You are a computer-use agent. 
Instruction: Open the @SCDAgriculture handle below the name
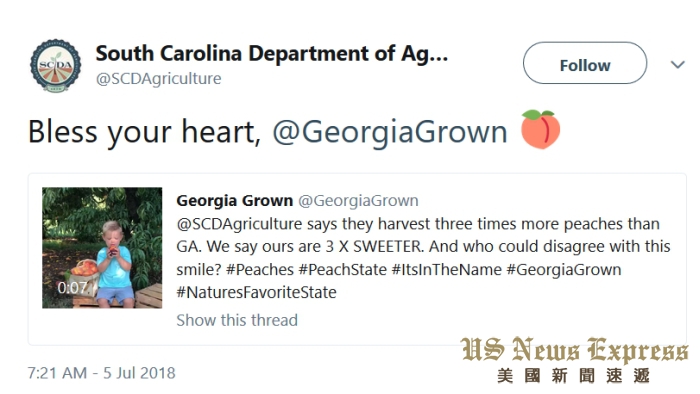158,79
